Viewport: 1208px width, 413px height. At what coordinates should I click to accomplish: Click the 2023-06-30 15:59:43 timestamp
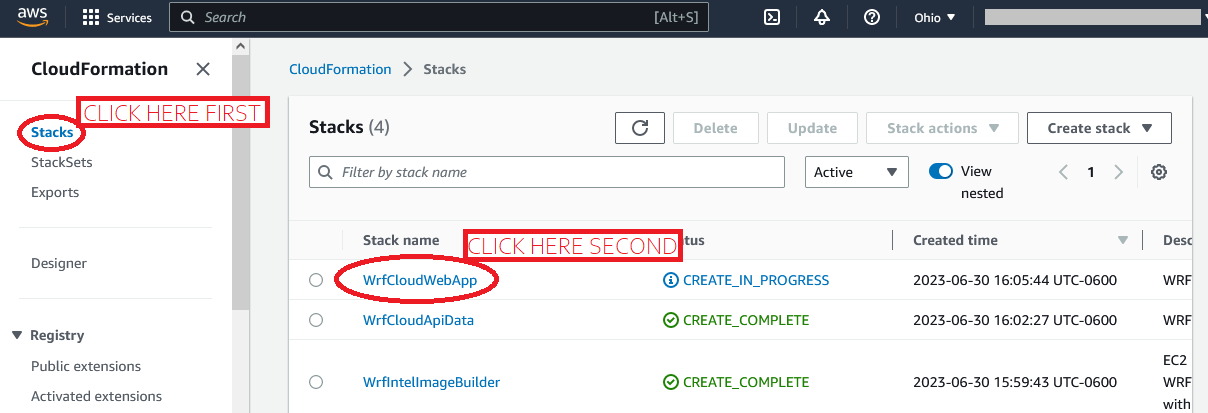(1015, 382)
